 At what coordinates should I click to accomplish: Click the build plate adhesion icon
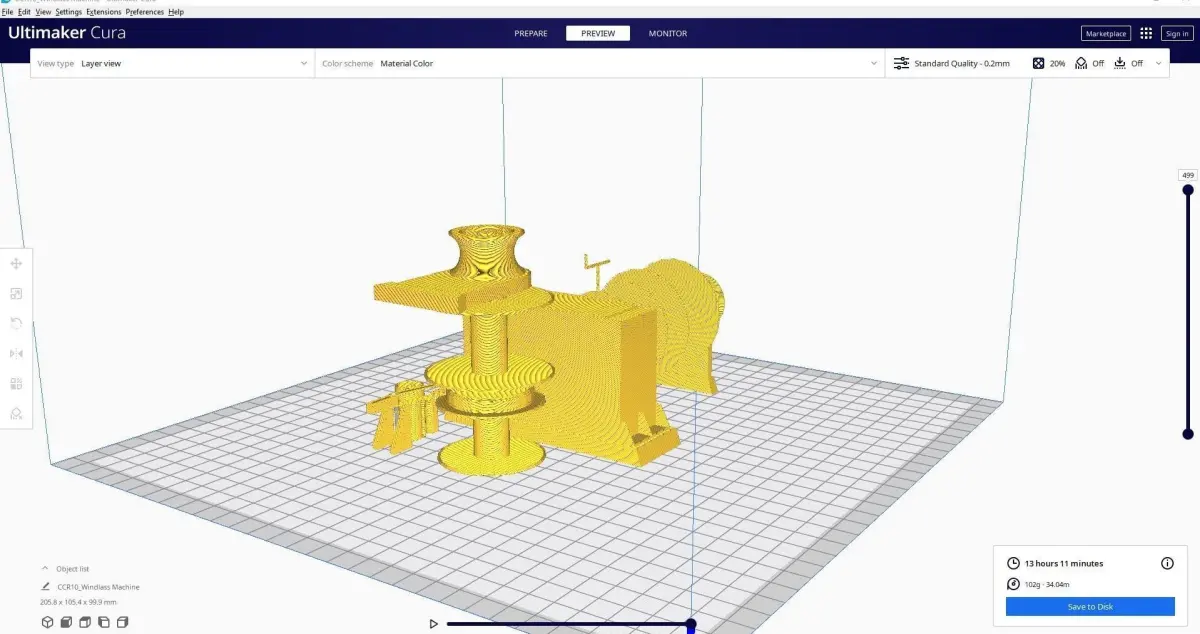(1120, 63)
